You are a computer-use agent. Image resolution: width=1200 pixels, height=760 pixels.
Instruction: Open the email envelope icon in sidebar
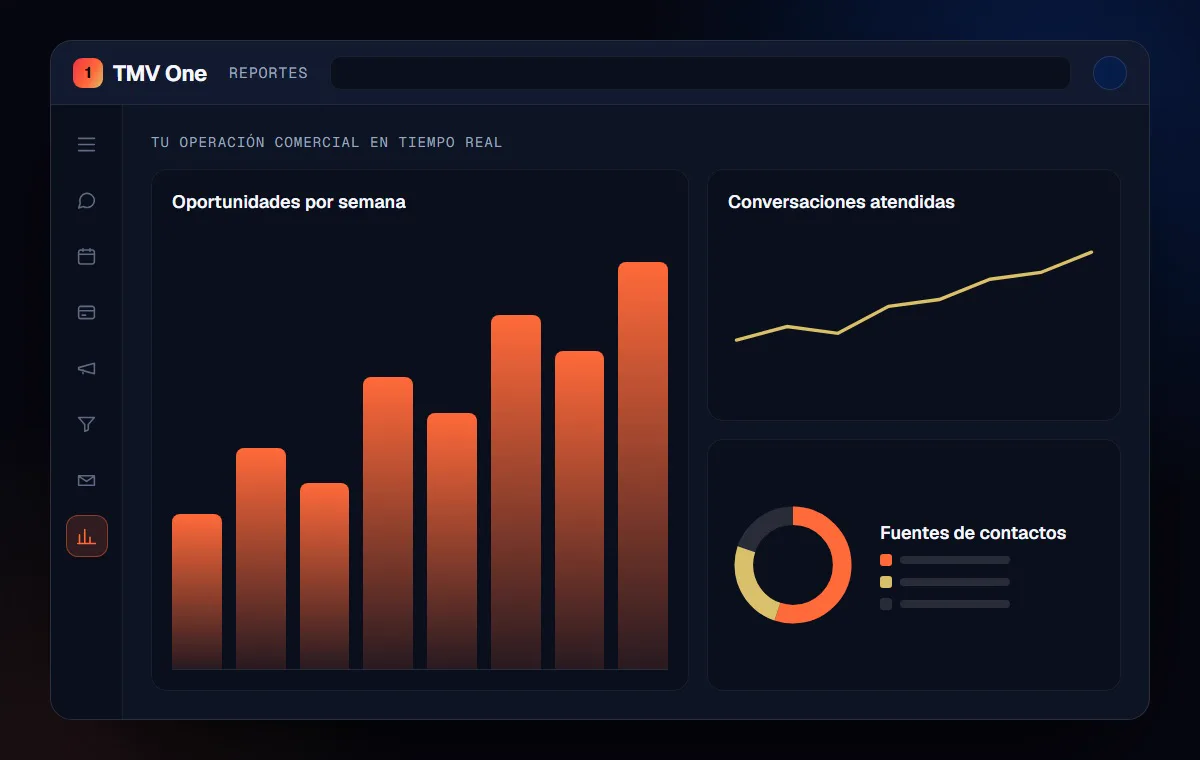click(87, 481)
